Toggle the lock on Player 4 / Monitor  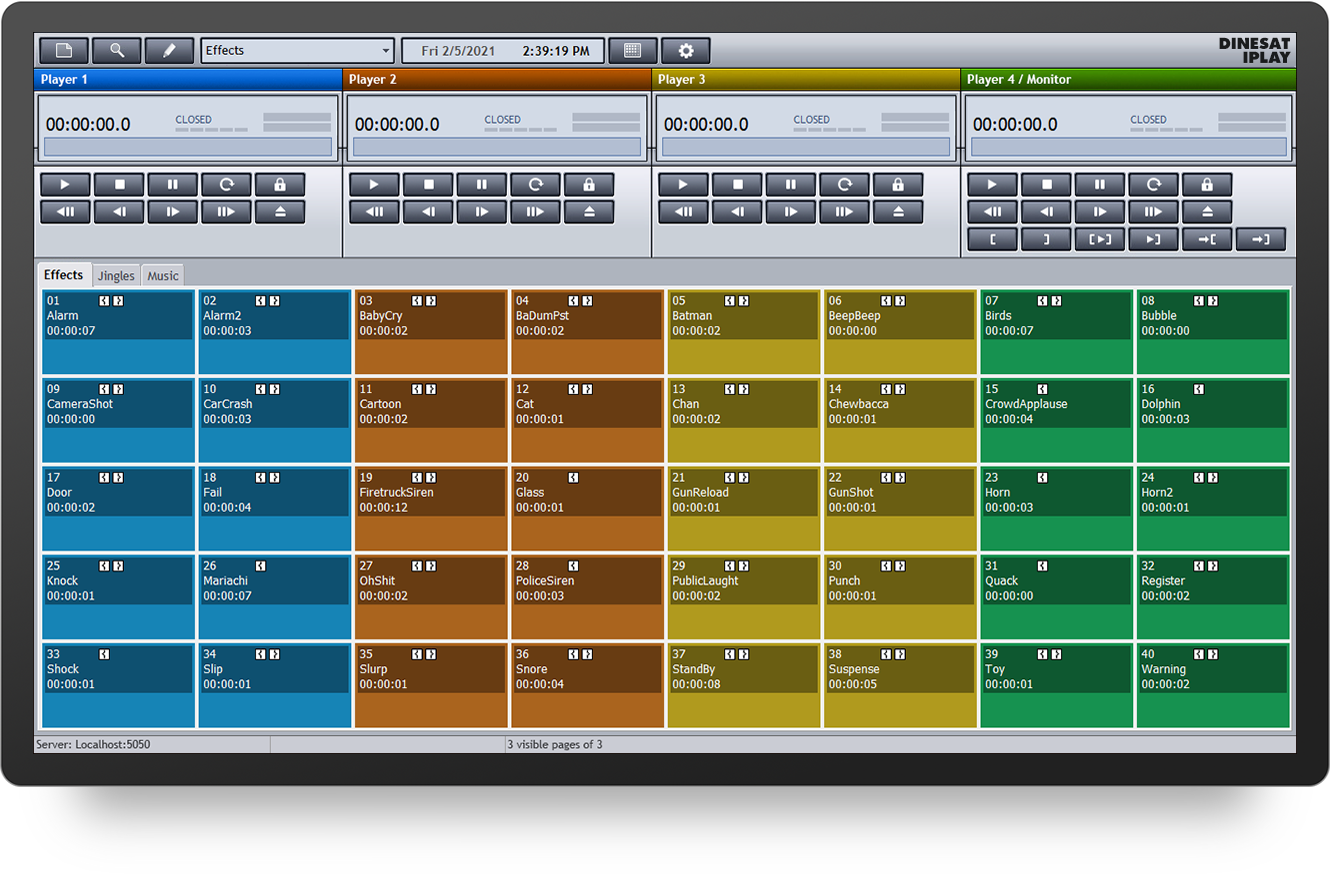pyautogui.click(x=1207, y=185)
